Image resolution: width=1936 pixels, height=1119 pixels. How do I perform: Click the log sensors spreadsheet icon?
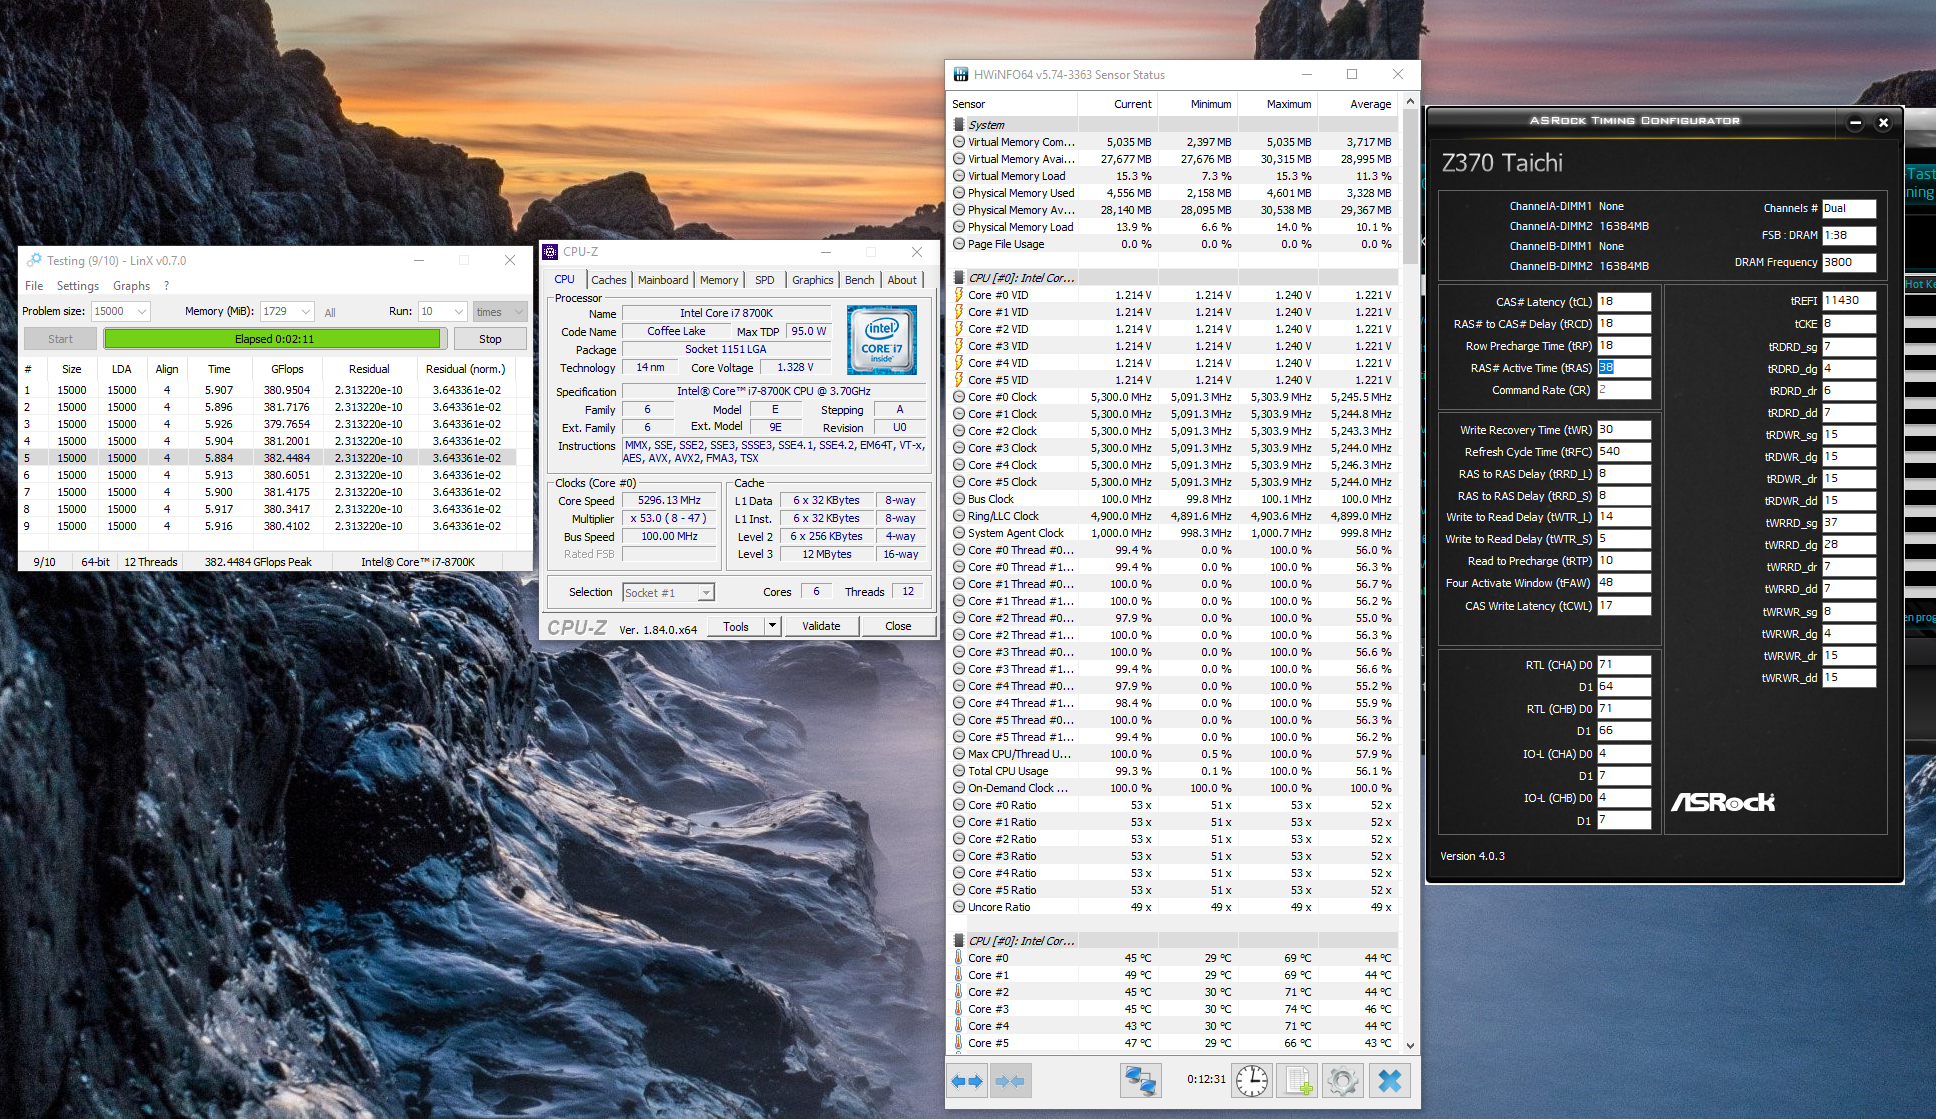point(1298,1081)
